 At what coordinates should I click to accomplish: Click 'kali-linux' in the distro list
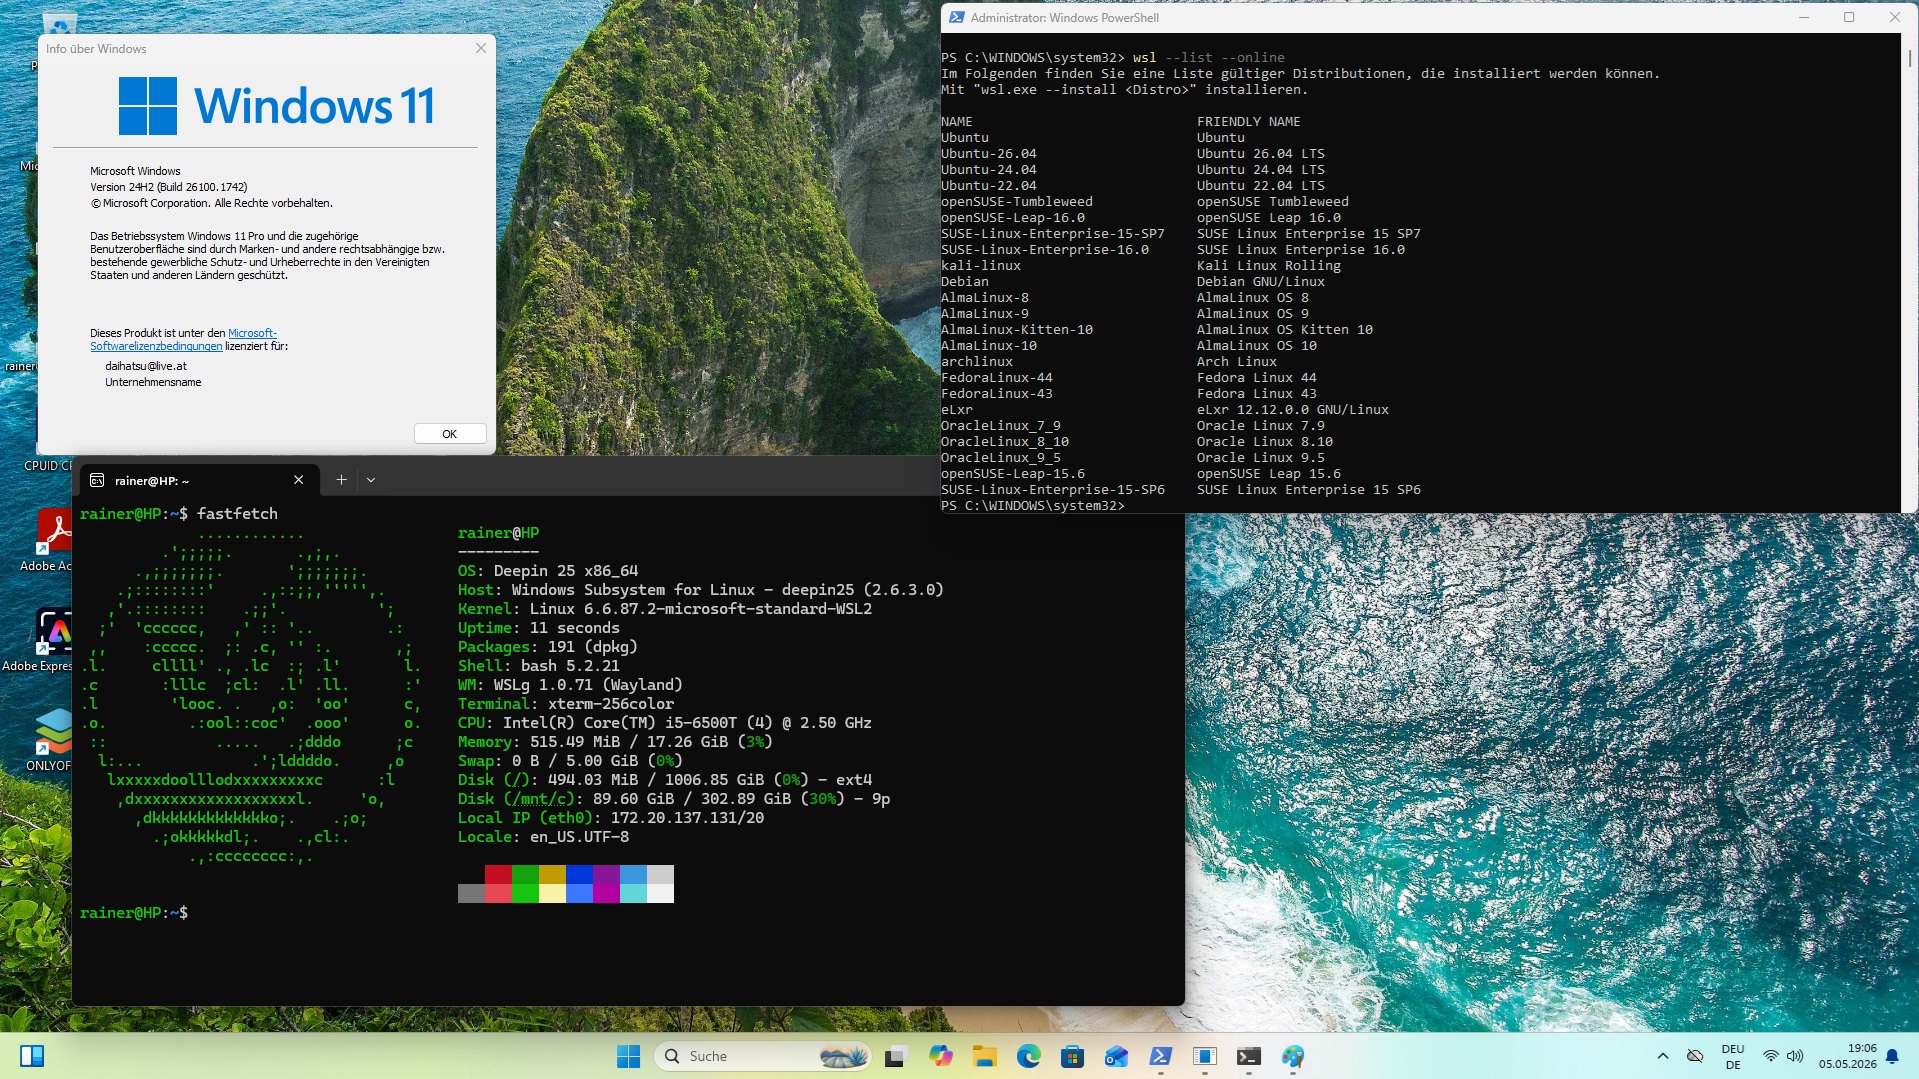(x=980, y=266)
